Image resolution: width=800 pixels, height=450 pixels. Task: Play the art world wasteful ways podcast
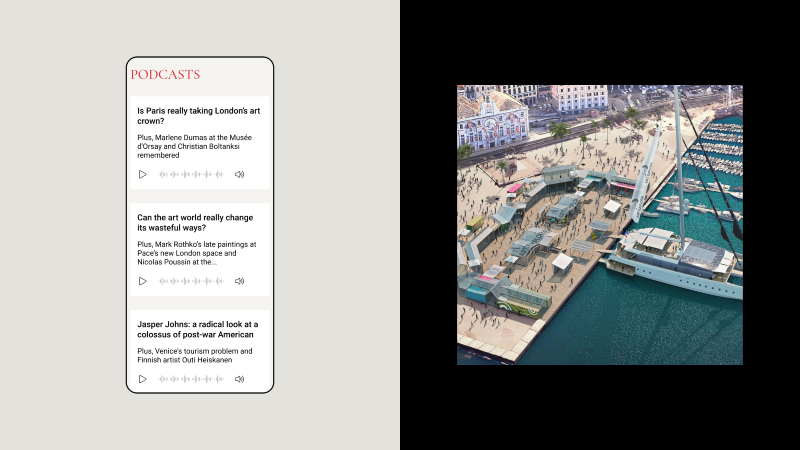point(142,281)
